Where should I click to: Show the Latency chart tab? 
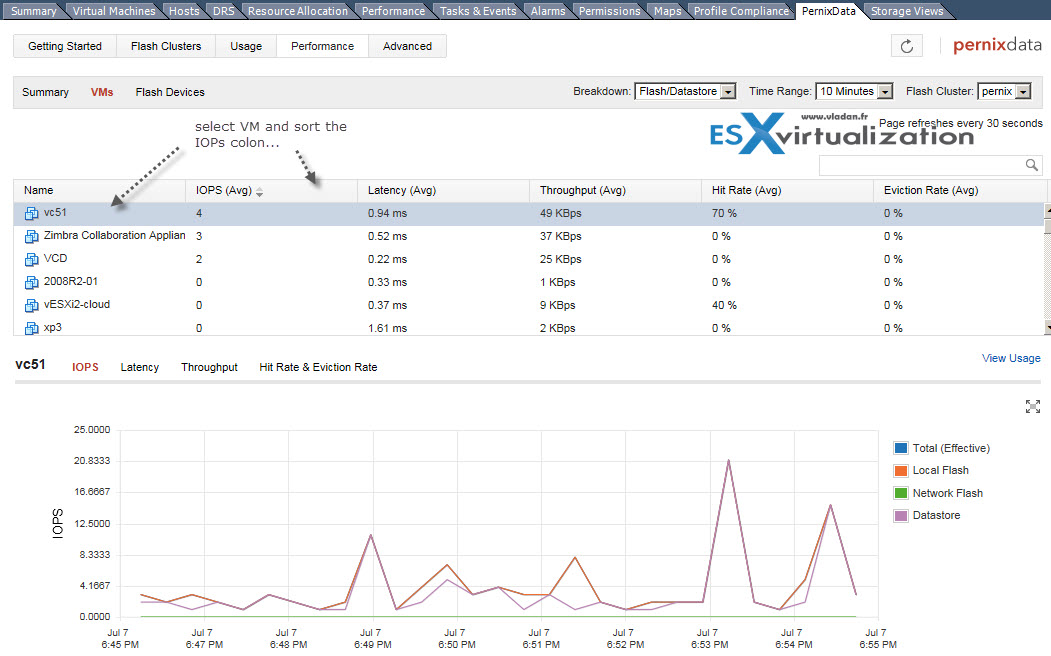tap(139, 367)
